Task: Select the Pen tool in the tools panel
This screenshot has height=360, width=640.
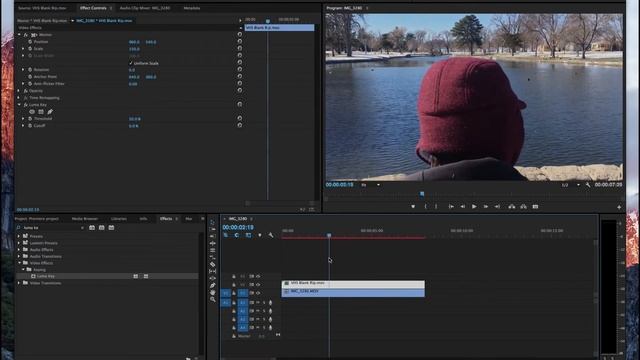Action: tap(213, 285)
